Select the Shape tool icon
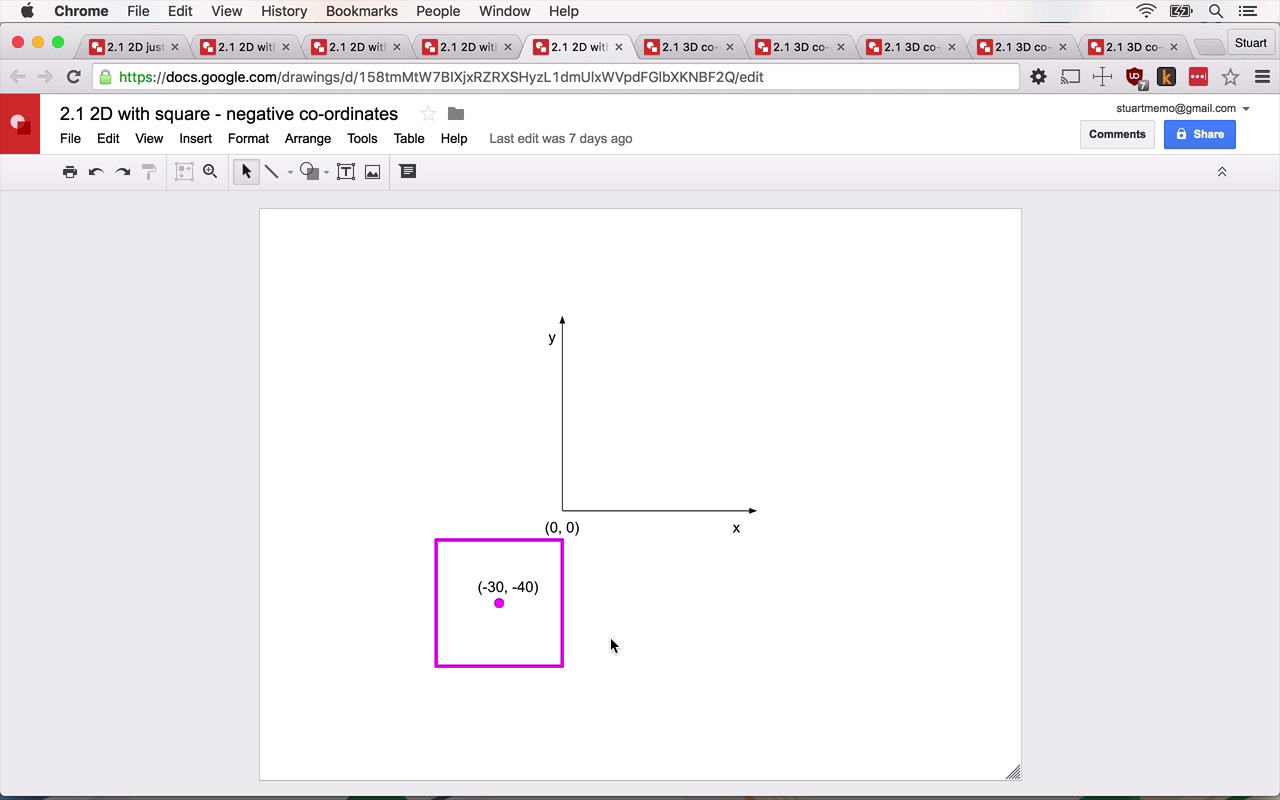The height and width of the screenshot is (800, 1280). [x=309, y=172]
